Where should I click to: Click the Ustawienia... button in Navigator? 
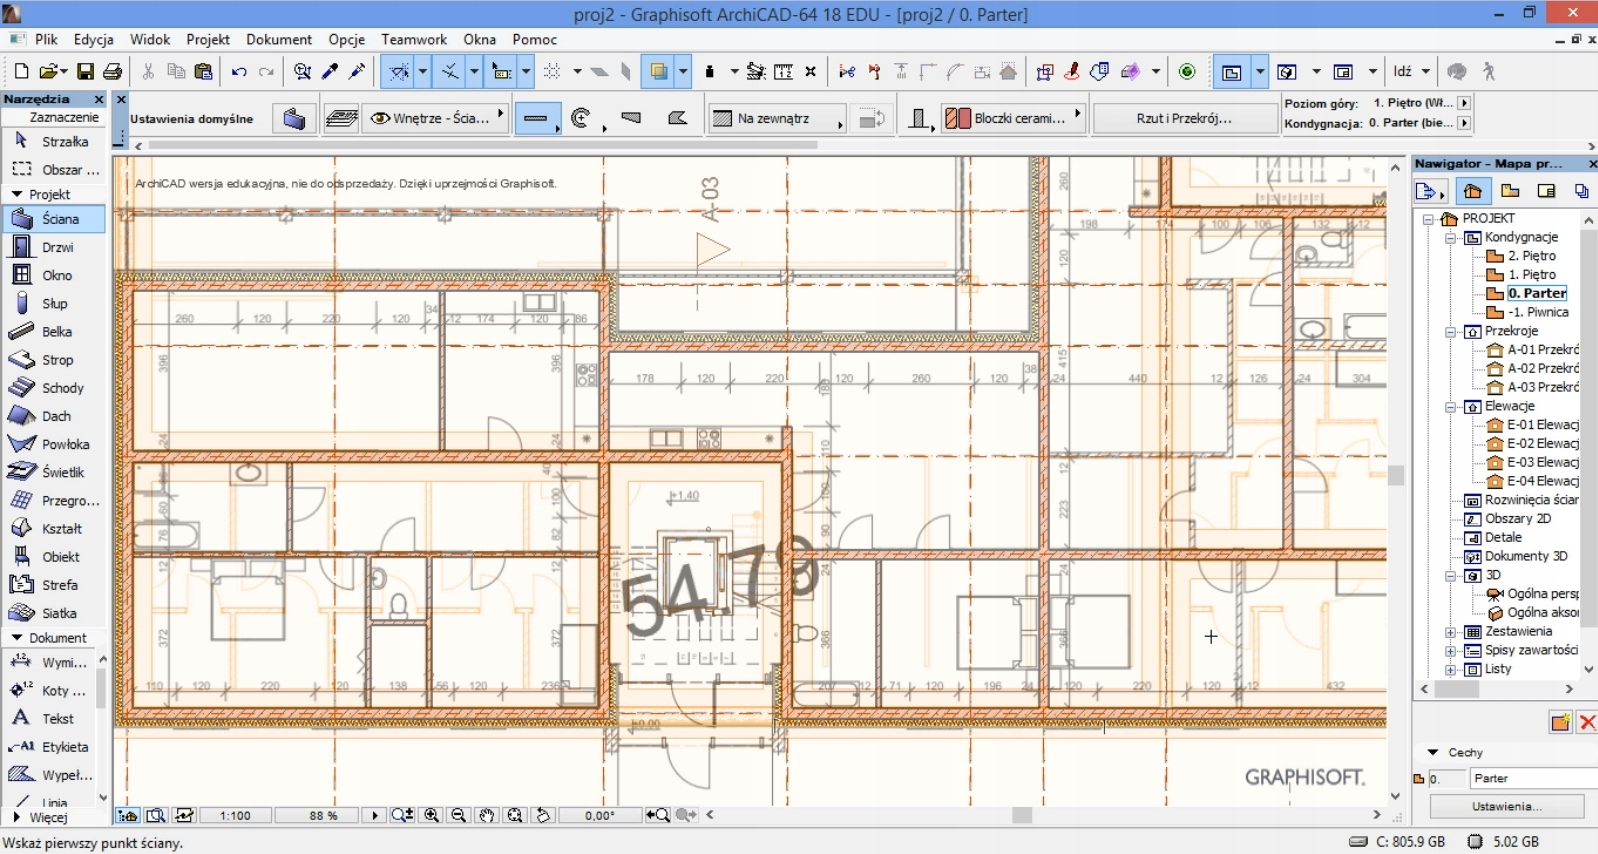point(1506,806)
